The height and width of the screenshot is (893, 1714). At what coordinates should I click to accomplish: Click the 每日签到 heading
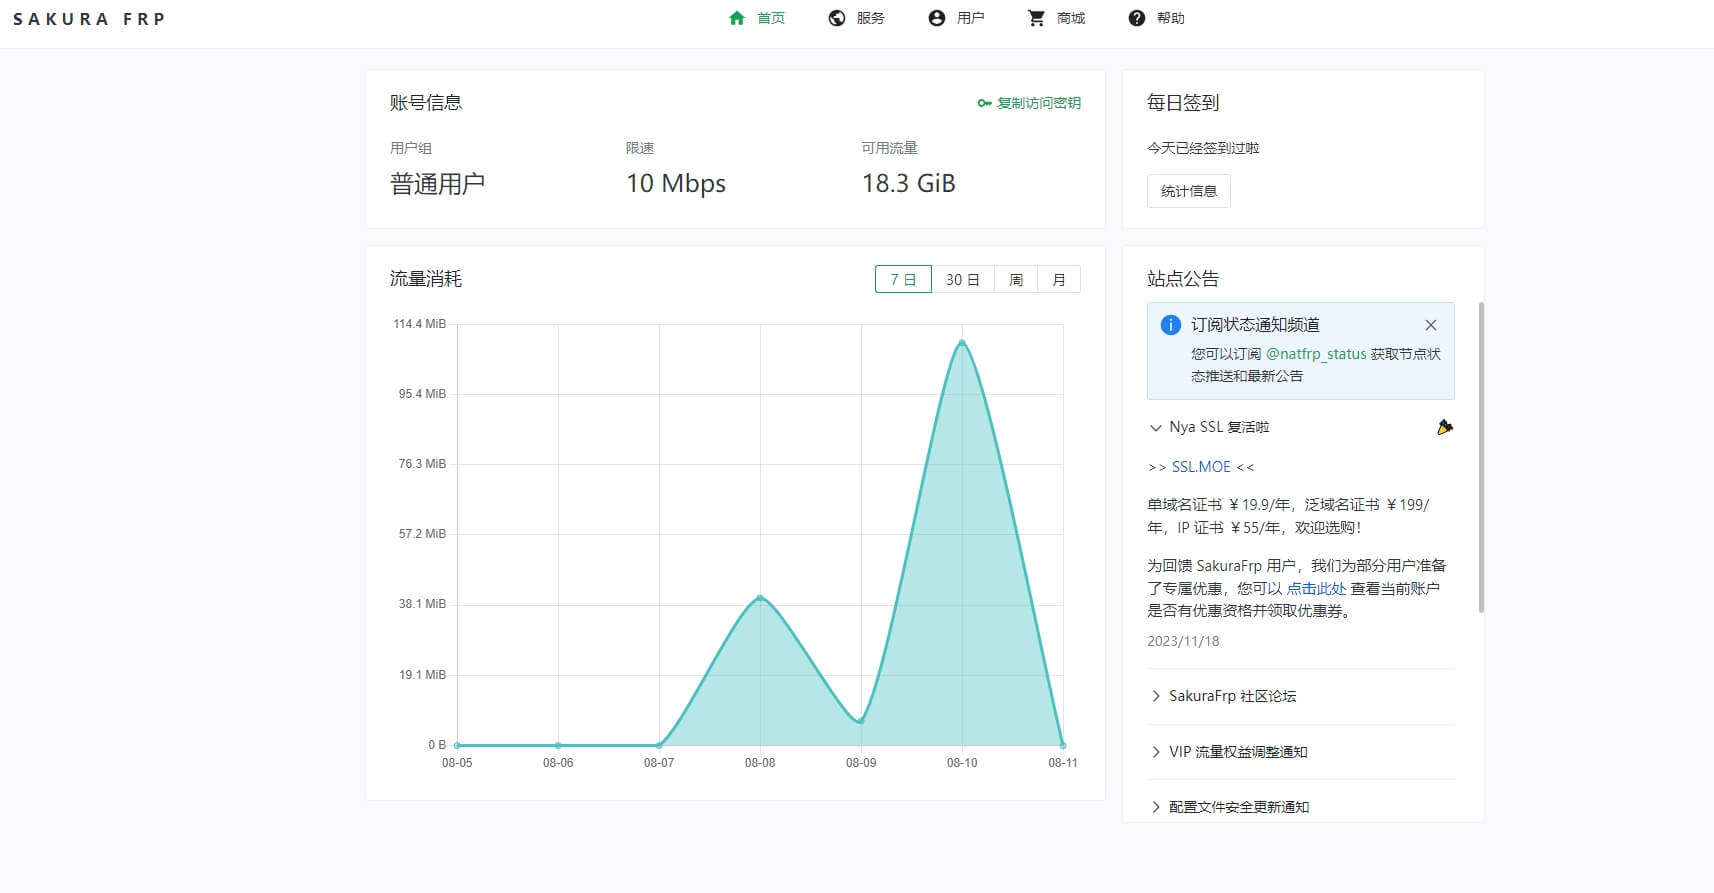click(x=1183, y=103)
